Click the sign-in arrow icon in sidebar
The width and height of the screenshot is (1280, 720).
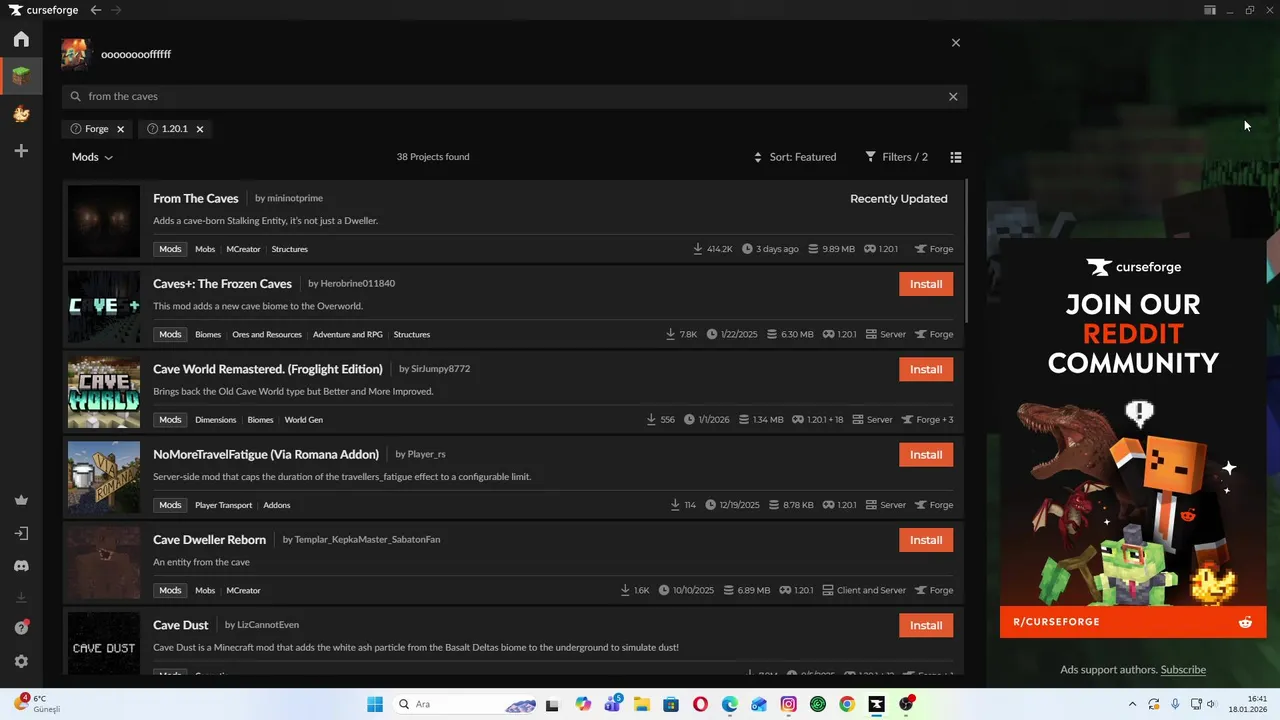[21, 533]
